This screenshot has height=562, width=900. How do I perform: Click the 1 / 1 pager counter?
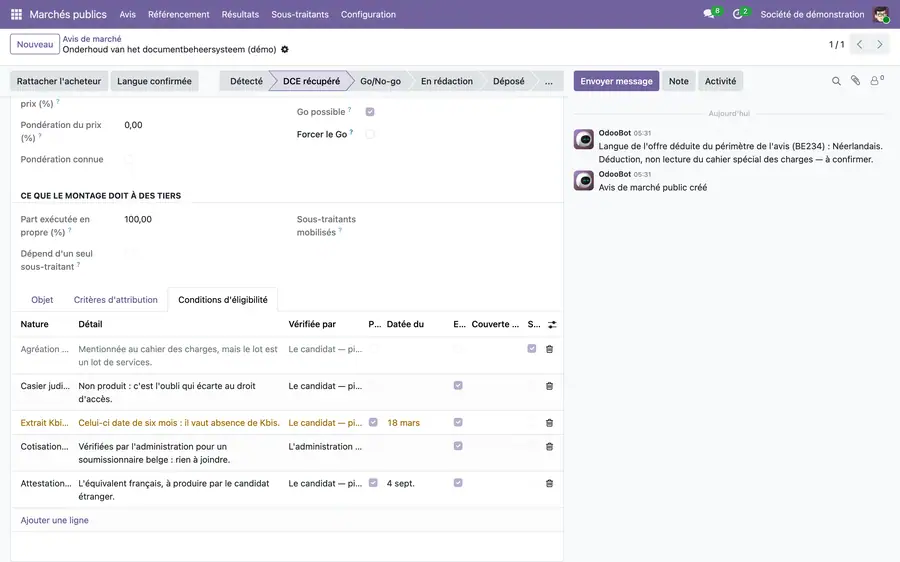pyautogui.click(x=836, y=44)
